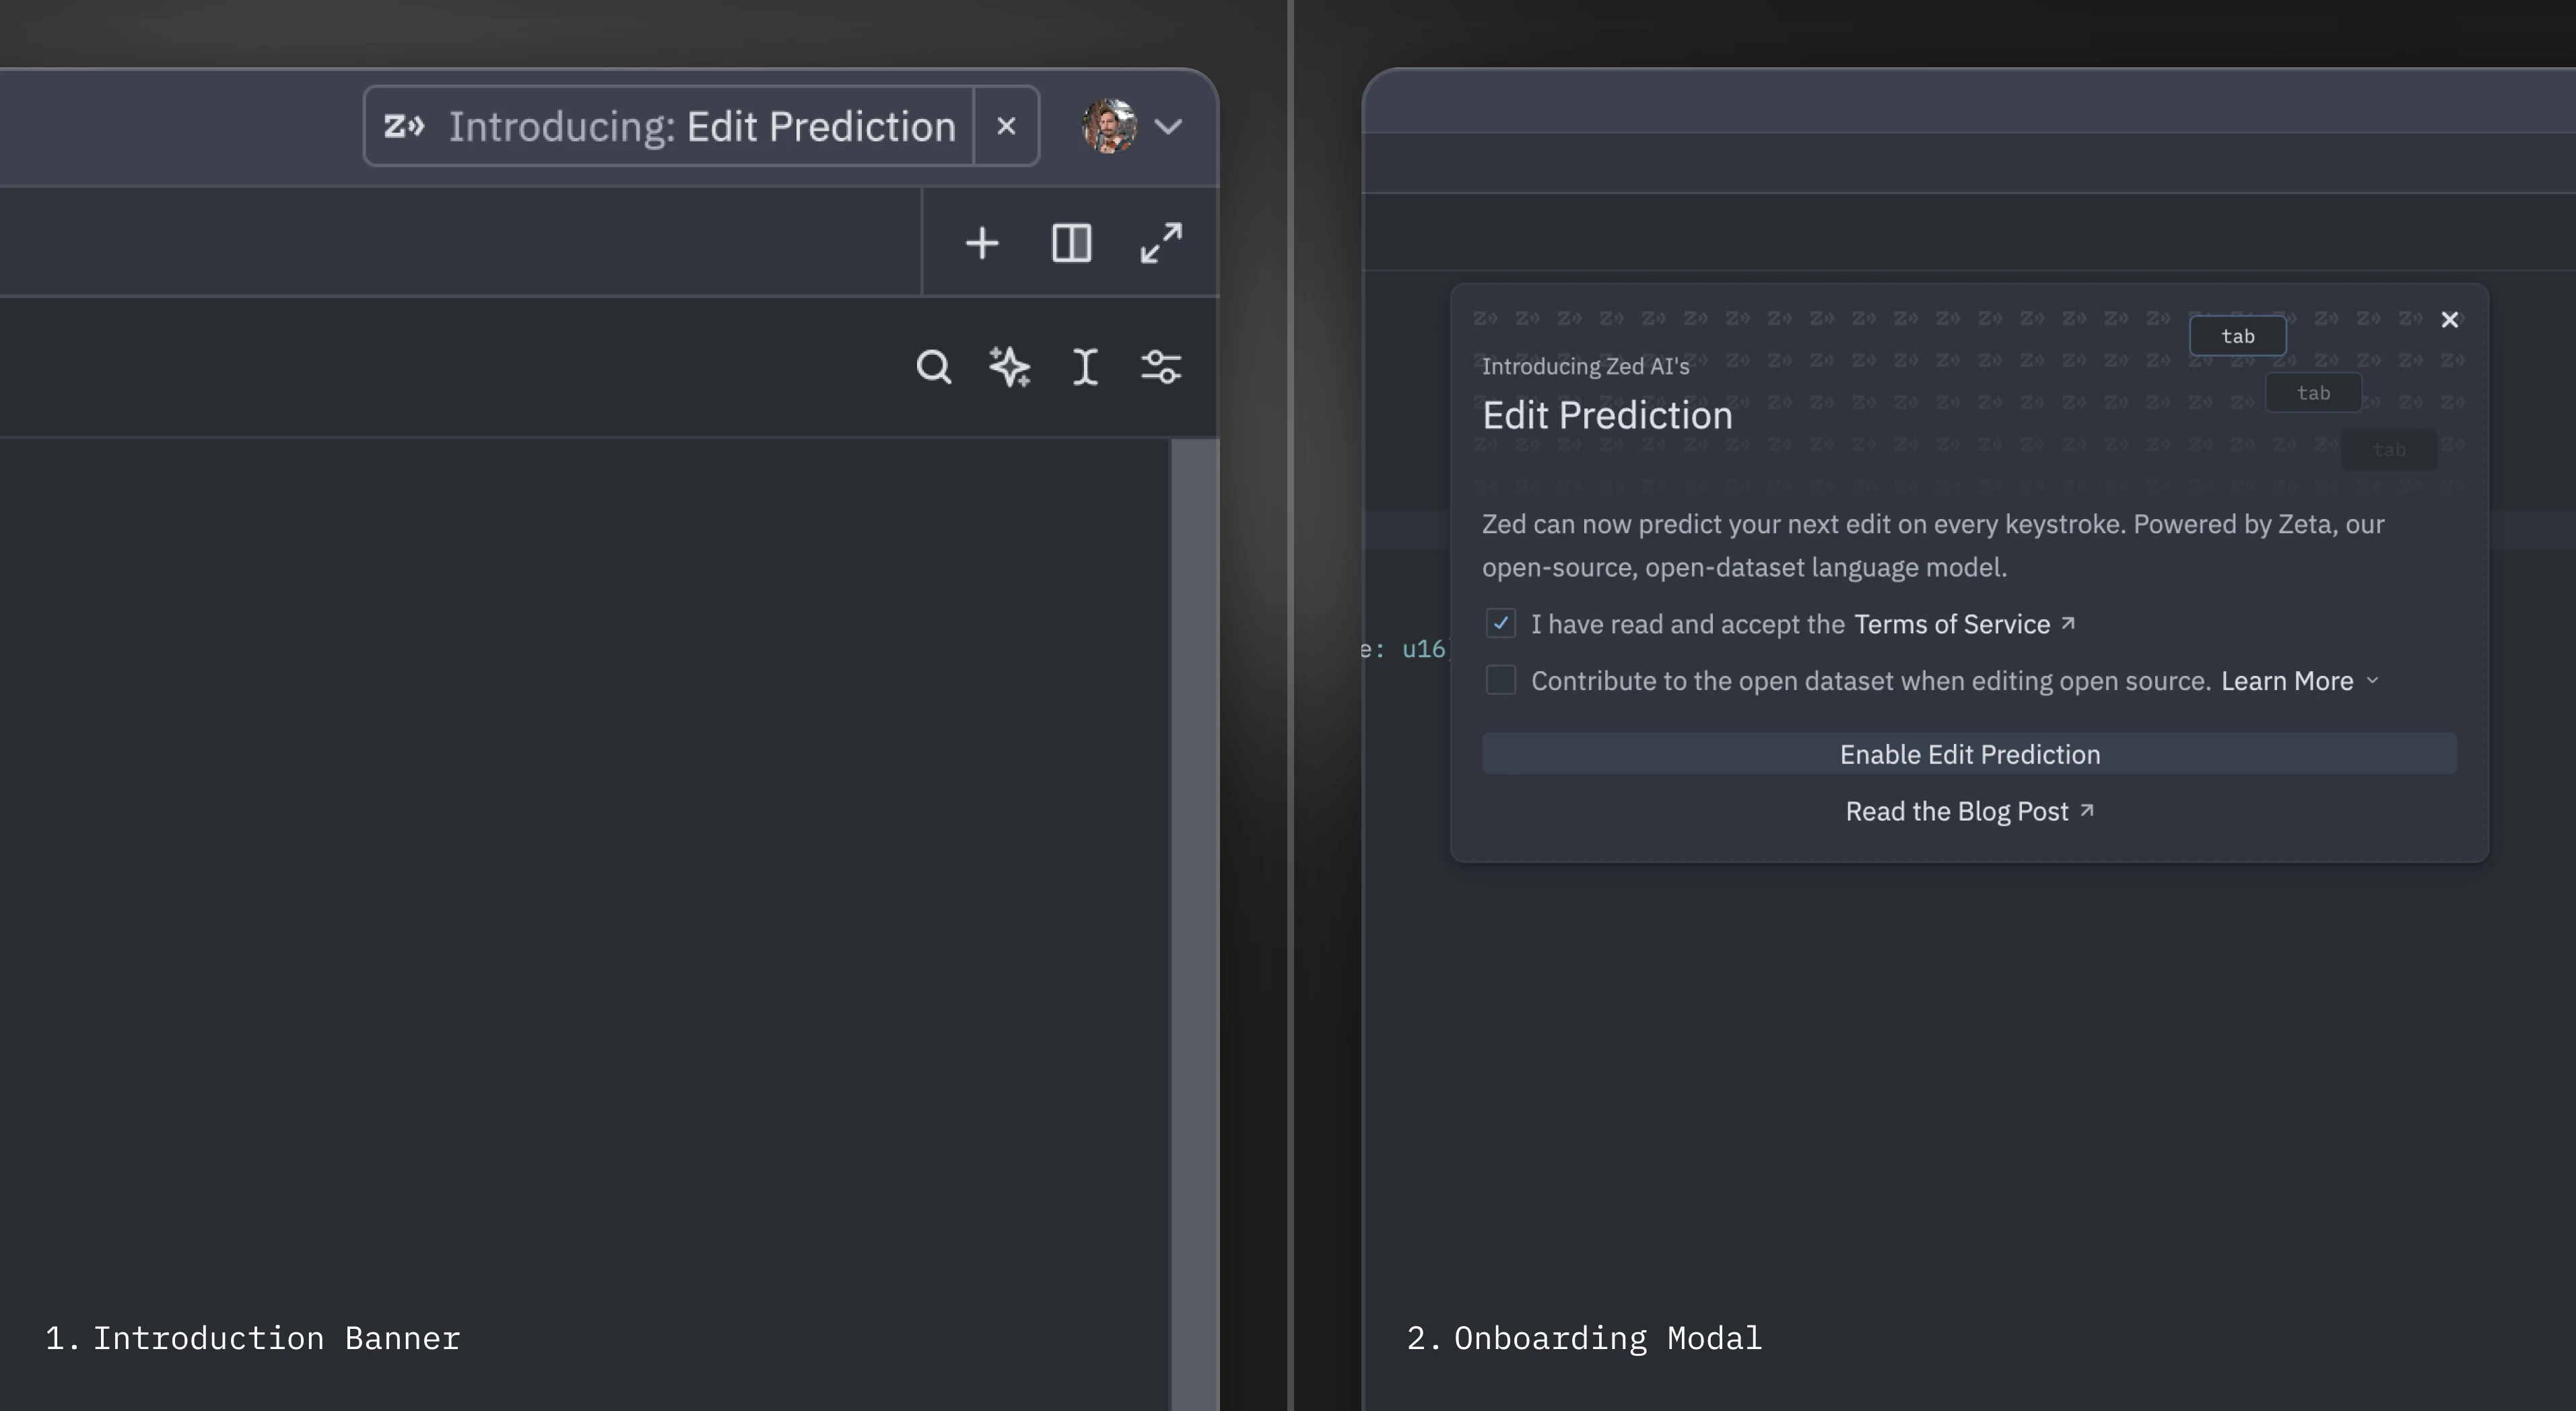Expand the Learn More disclosure
This screenshot has width=2576, height=1411.
click(x=2299, y=681)
